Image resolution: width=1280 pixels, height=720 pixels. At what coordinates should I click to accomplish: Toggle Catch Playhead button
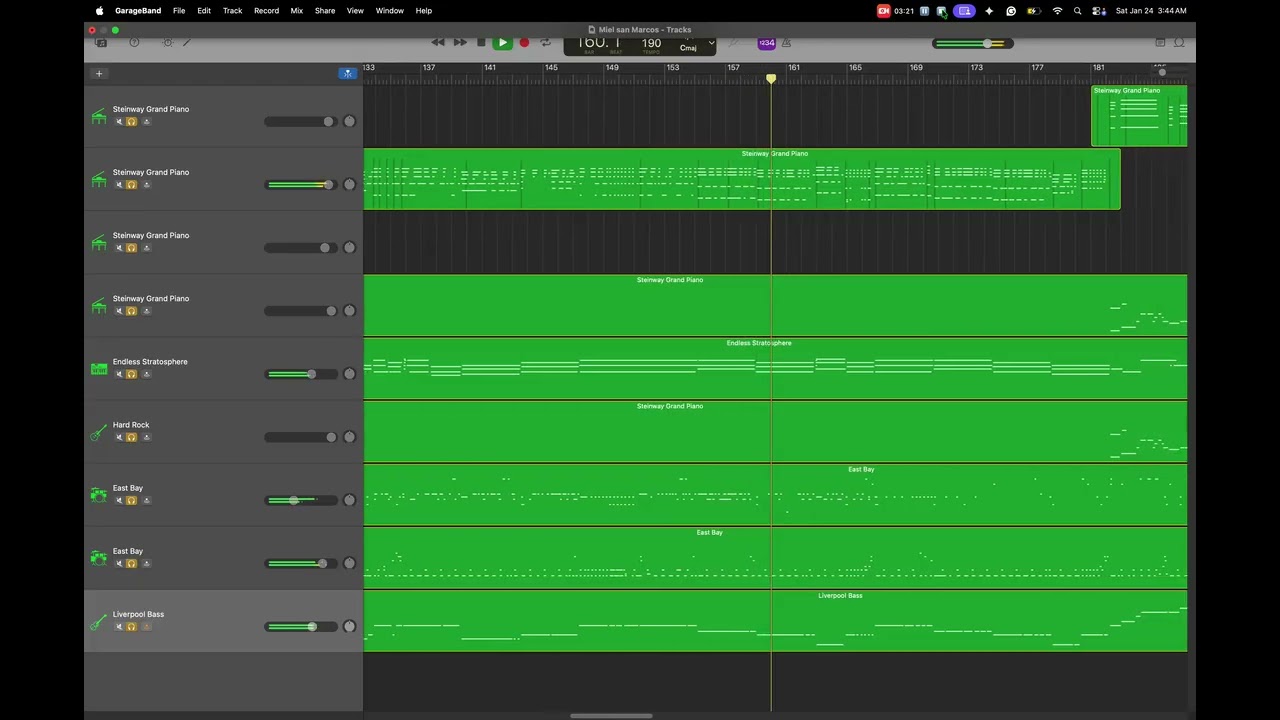347,74
